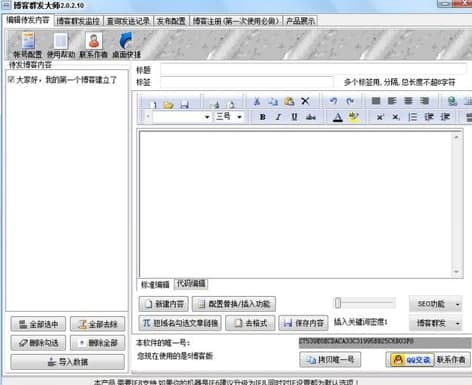
Task: Click into the 标题 title input field
Action: pos(313,69)
